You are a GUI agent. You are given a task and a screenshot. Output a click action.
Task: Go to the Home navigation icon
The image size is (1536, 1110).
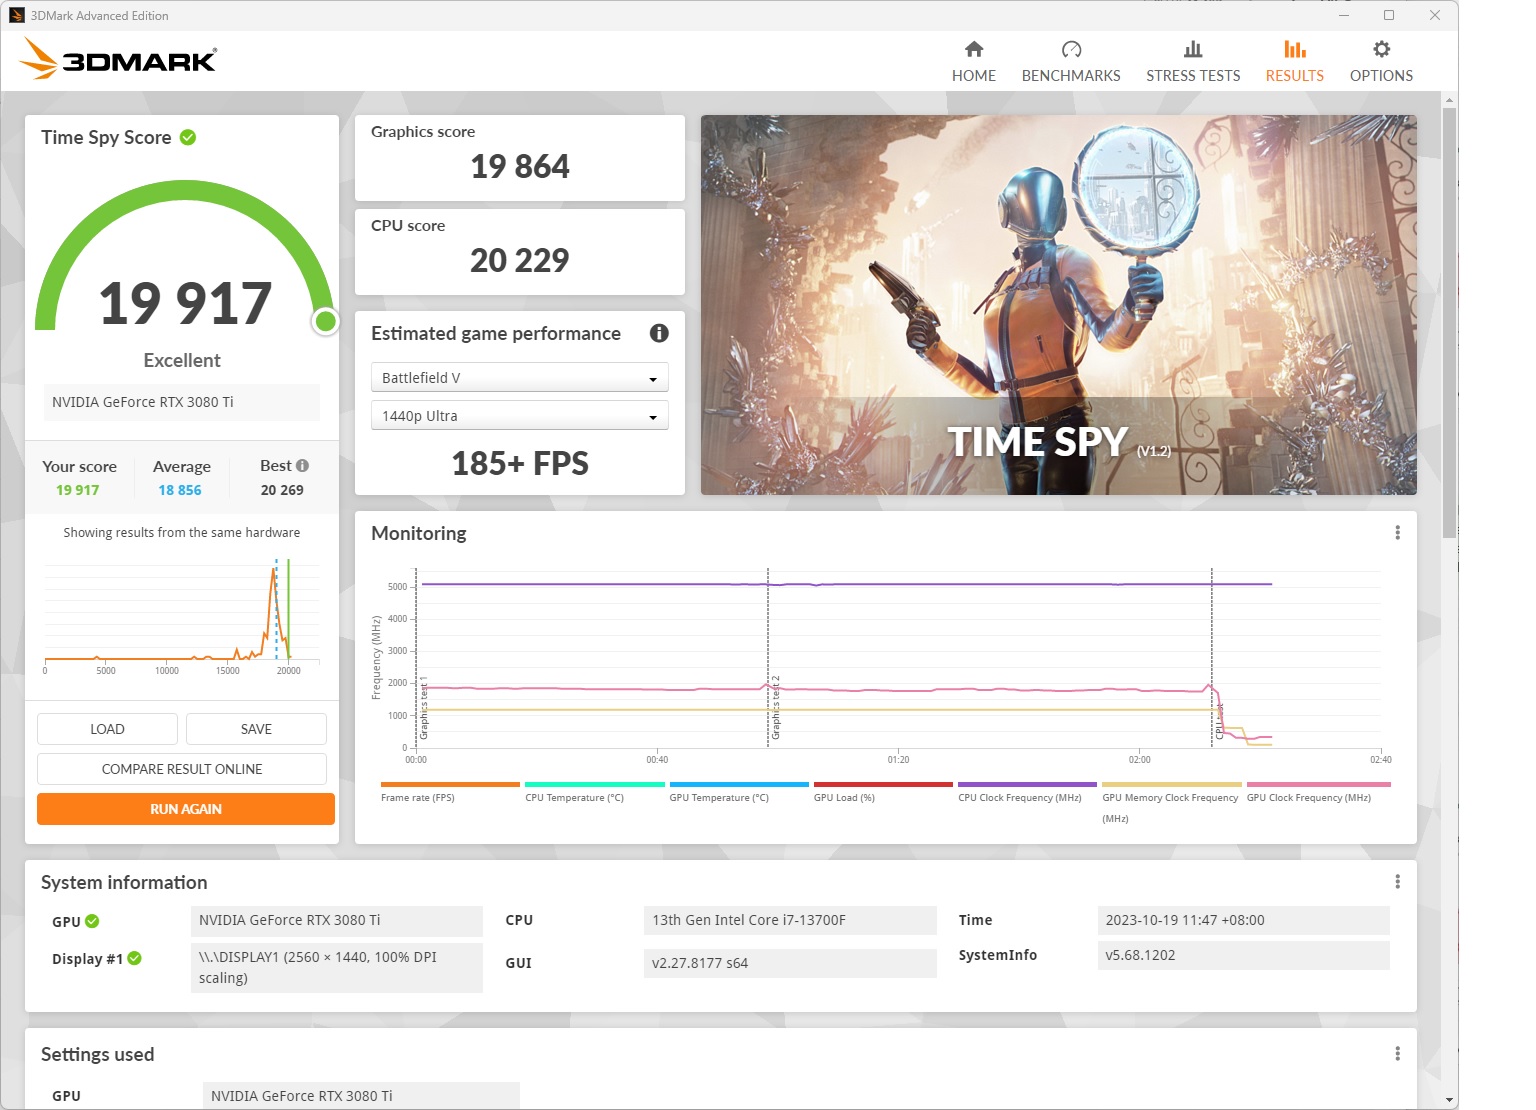tap(974, 49)
